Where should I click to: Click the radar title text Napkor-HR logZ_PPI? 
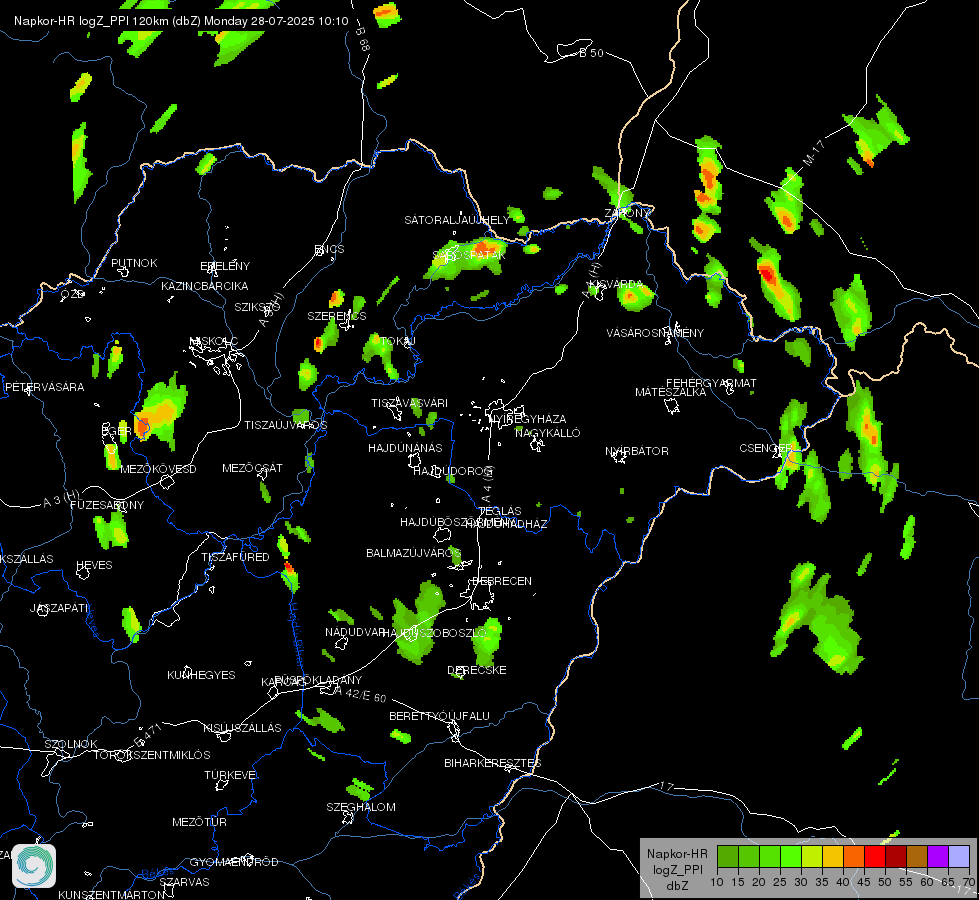[x=73, y=21]
